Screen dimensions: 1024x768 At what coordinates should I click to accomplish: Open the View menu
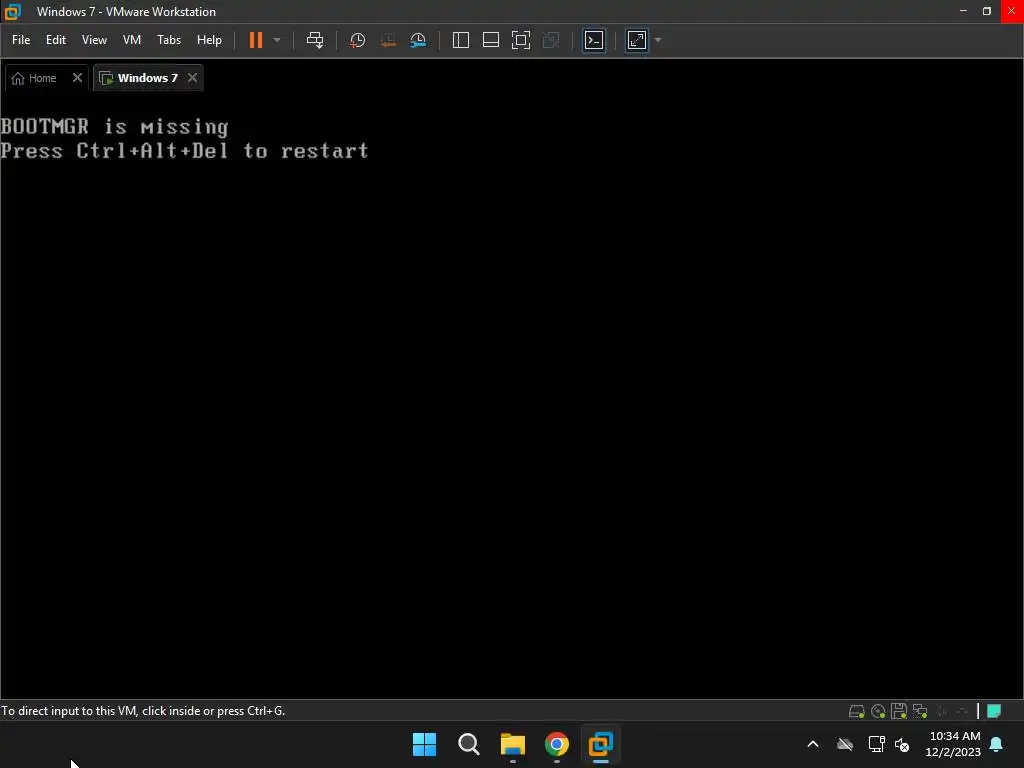94,40
